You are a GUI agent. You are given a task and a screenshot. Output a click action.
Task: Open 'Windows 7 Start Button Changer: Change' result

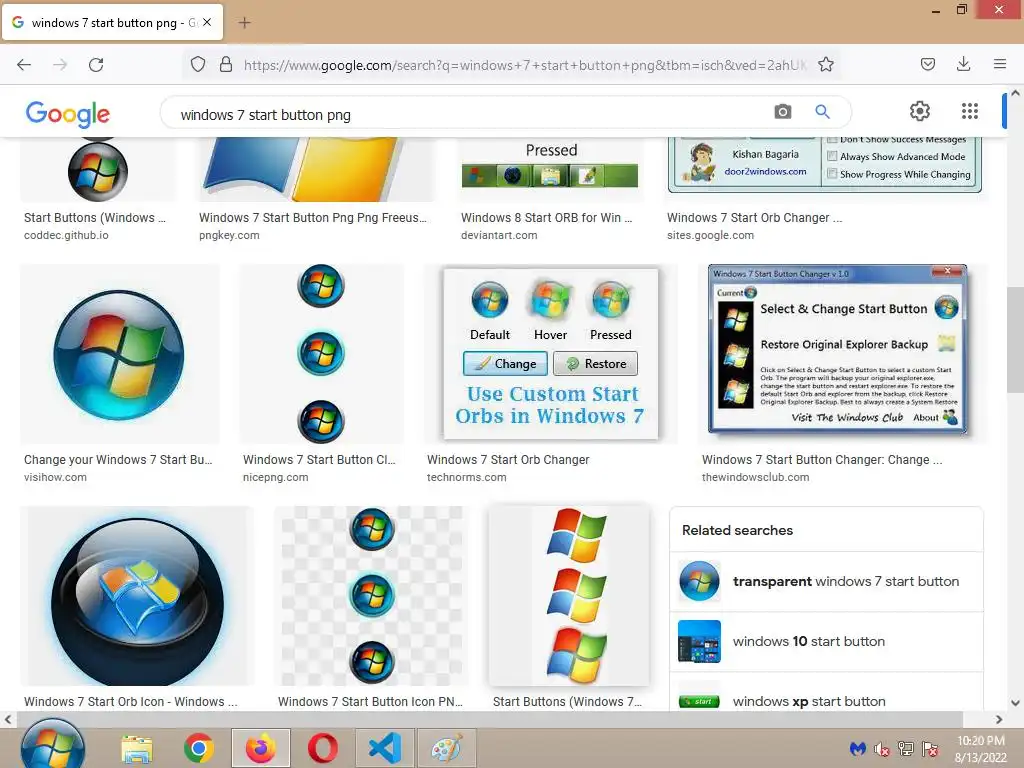[x=822, y=460]
